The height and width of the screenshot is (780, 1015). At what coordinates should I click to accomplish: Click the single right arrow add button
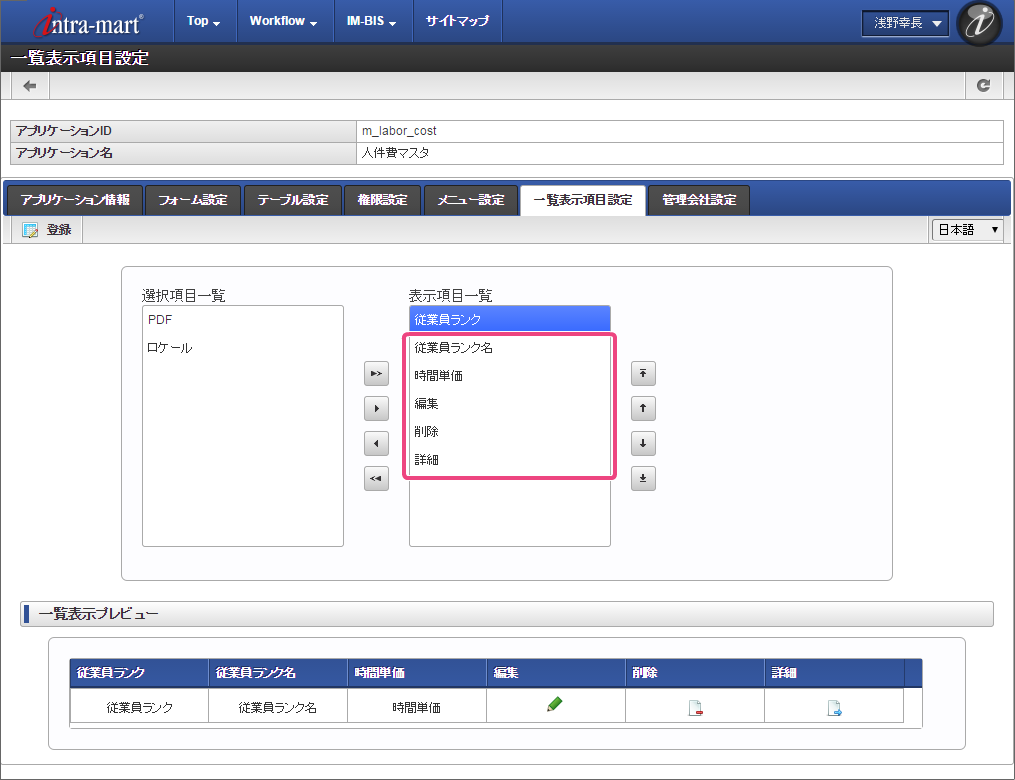click(x=376, y=408)
